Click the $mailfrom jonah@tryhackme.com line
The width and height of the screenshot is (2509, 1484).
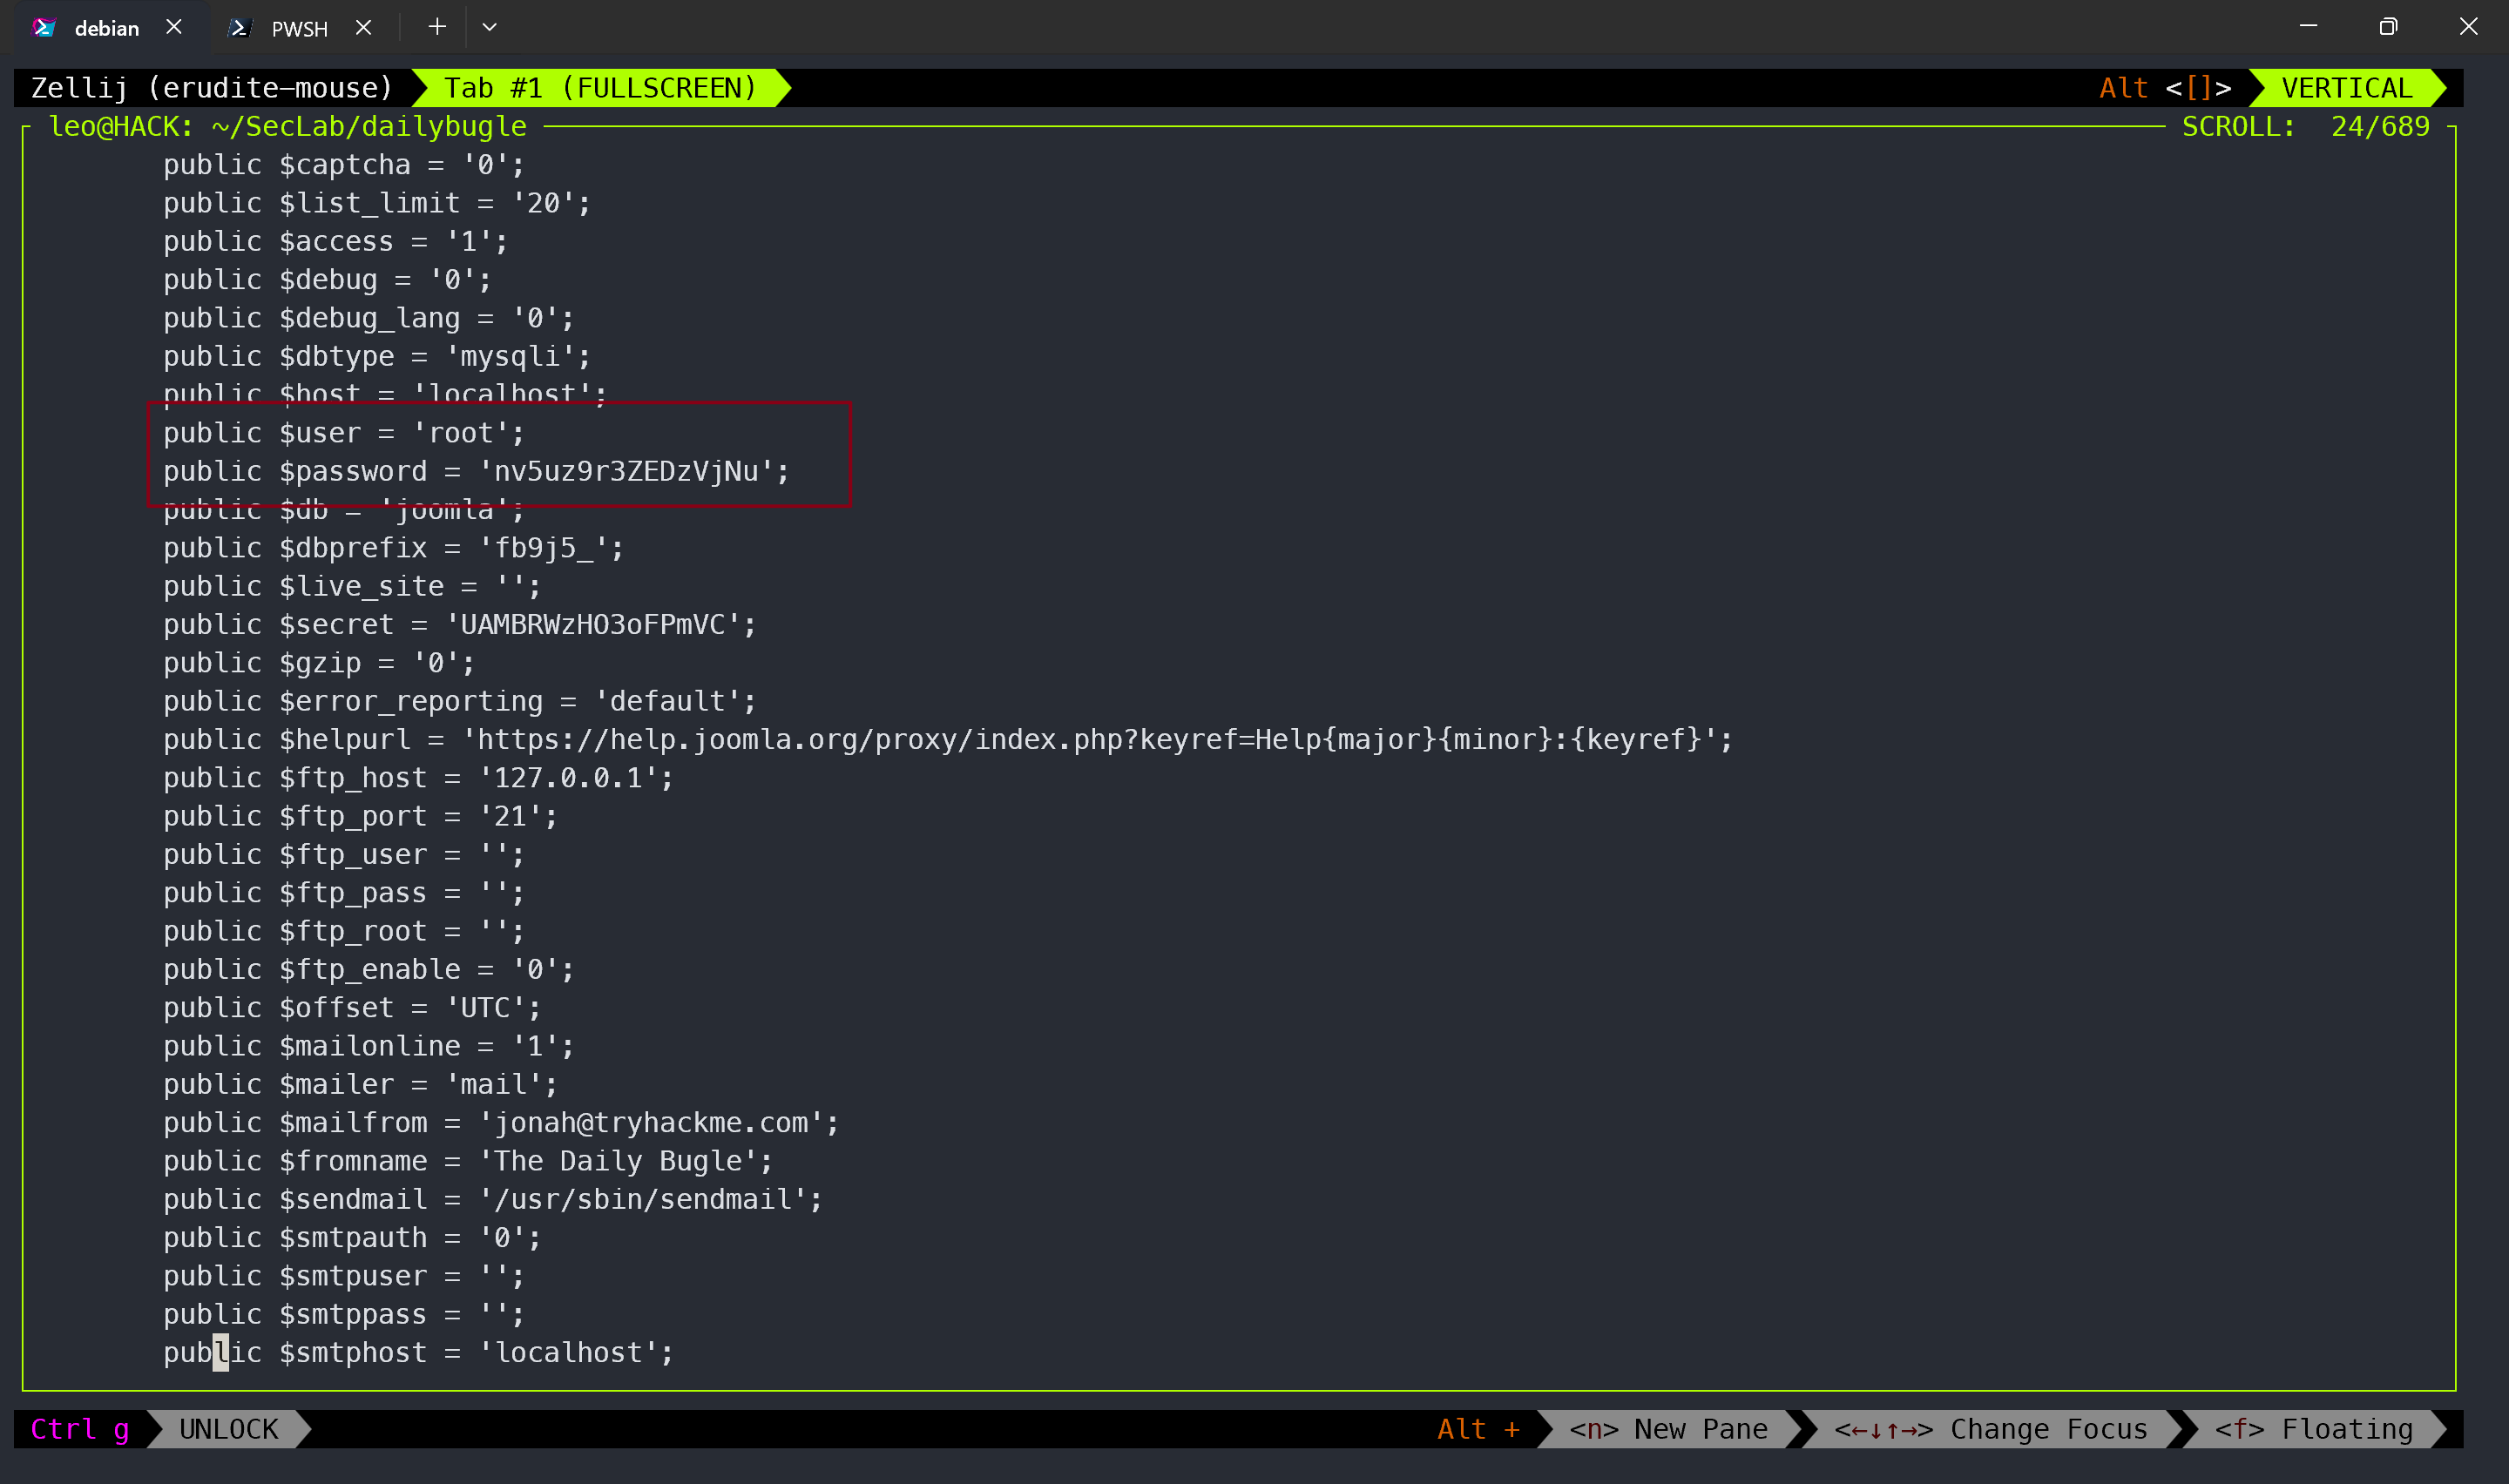(x=501, y=1122)
